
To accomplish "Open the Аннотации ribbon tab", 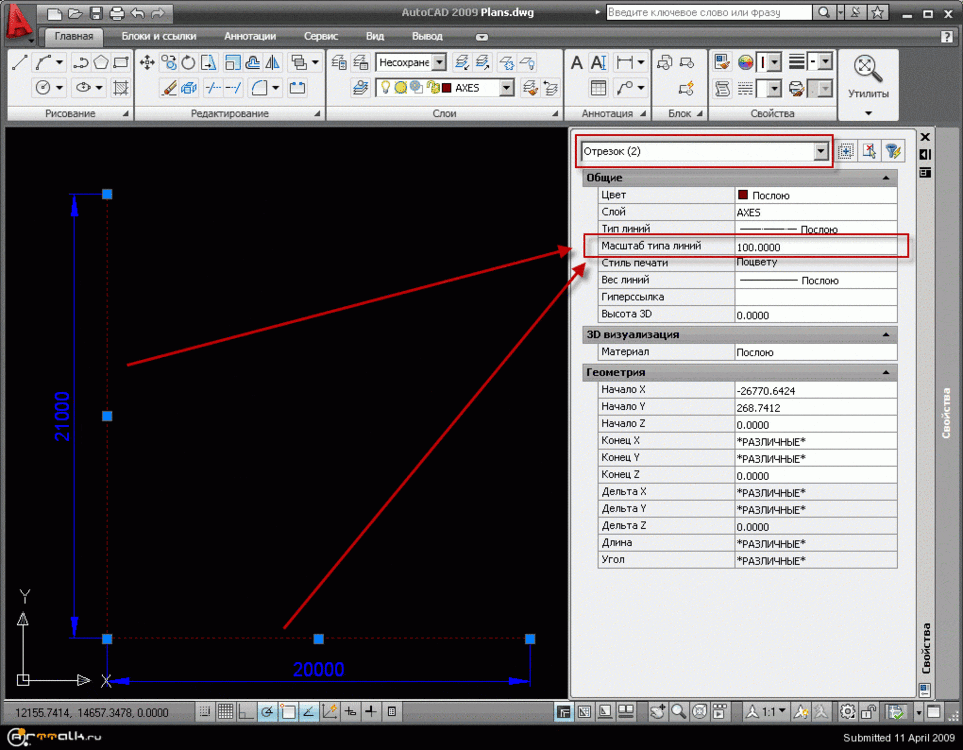I will pyautogui.click(x=250, y=36).
